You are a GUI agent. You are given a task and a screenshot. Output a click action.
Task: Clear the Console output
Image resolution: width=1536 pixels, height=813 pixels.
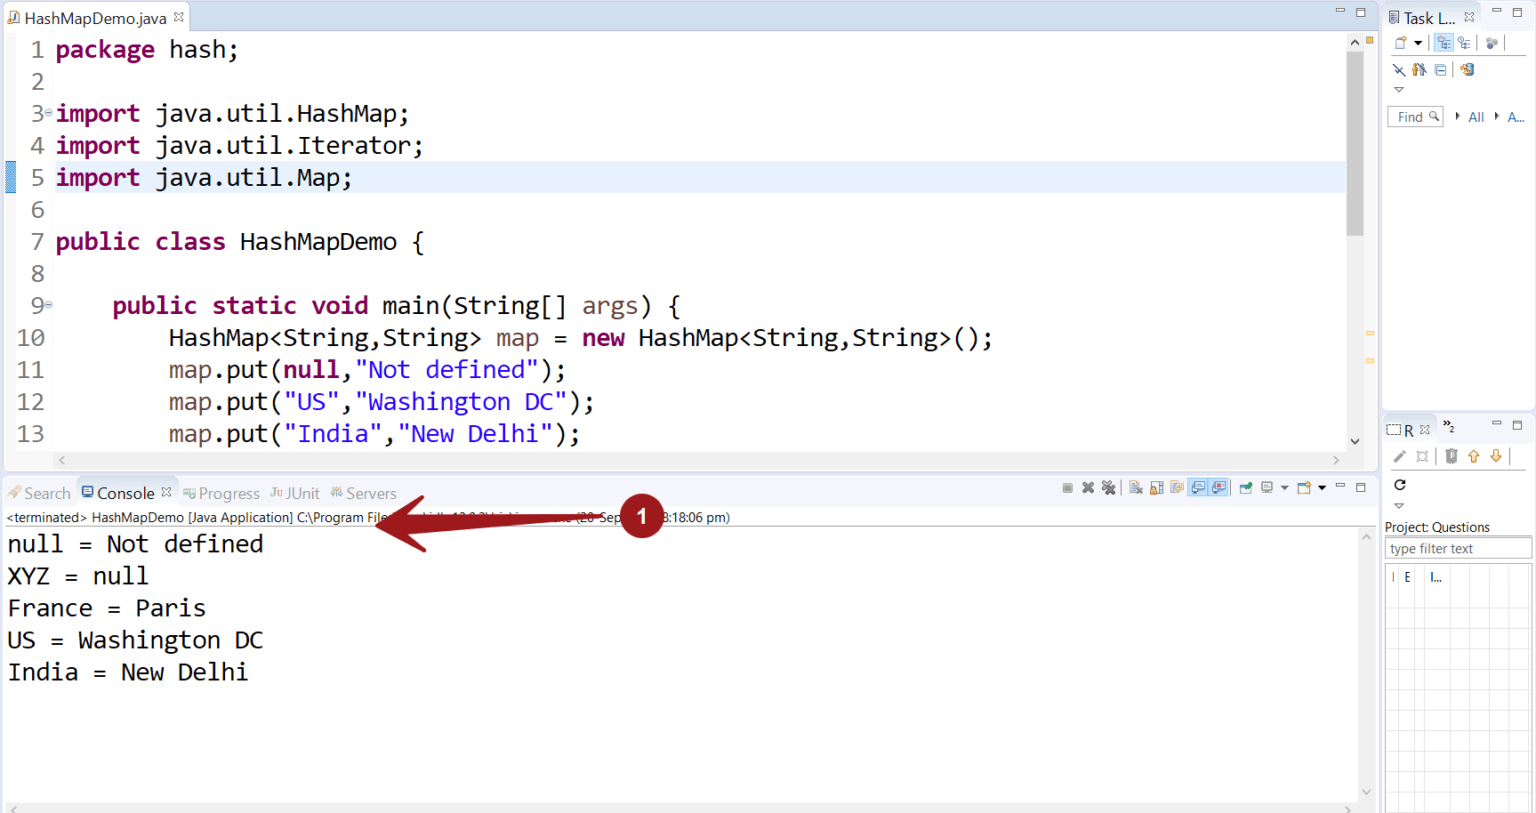pos(1134,487)
